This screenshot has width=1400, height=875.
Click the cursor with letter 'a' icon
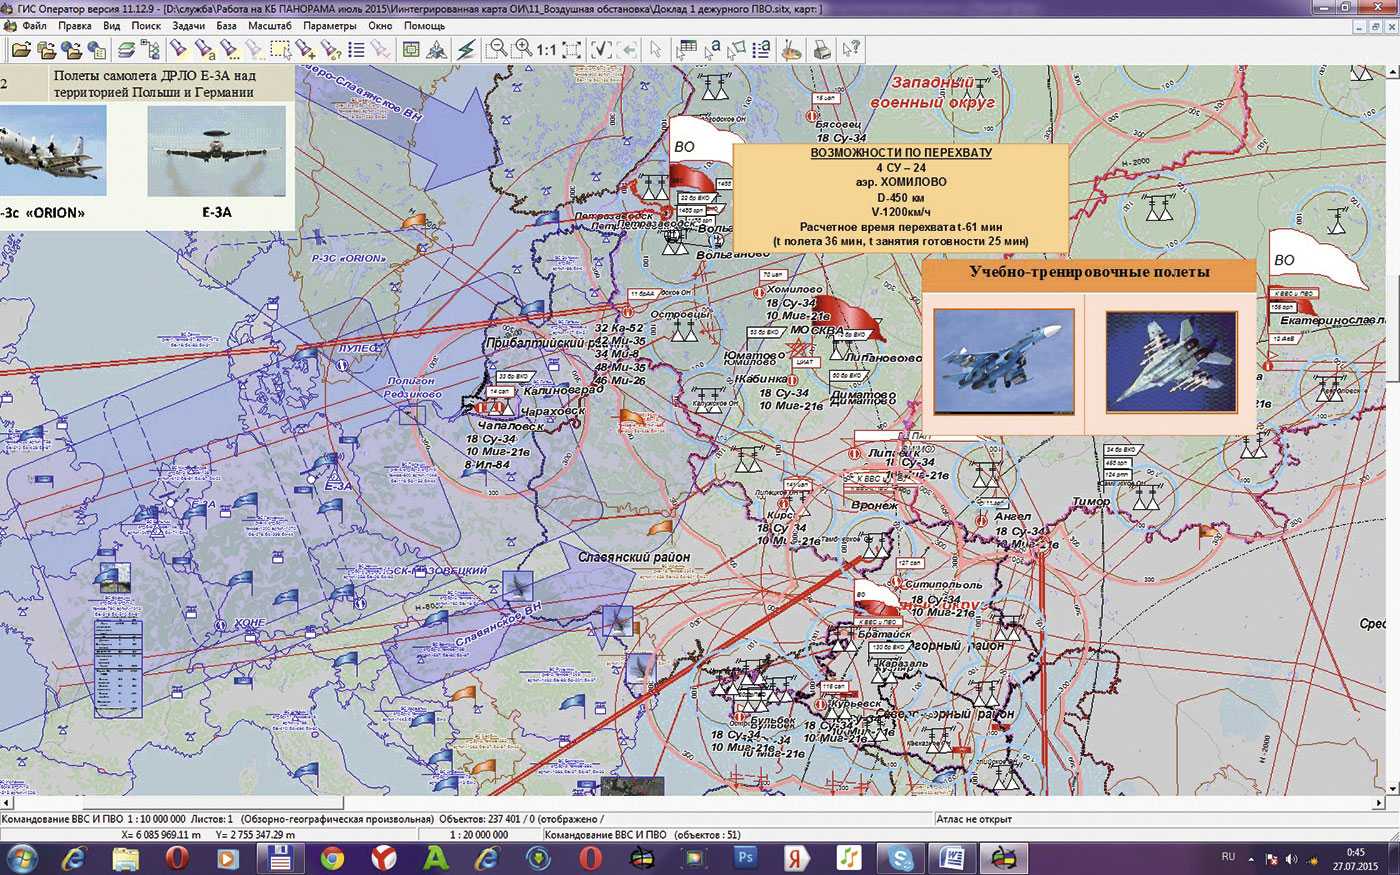pyautogui.click(x=712, y=49)
